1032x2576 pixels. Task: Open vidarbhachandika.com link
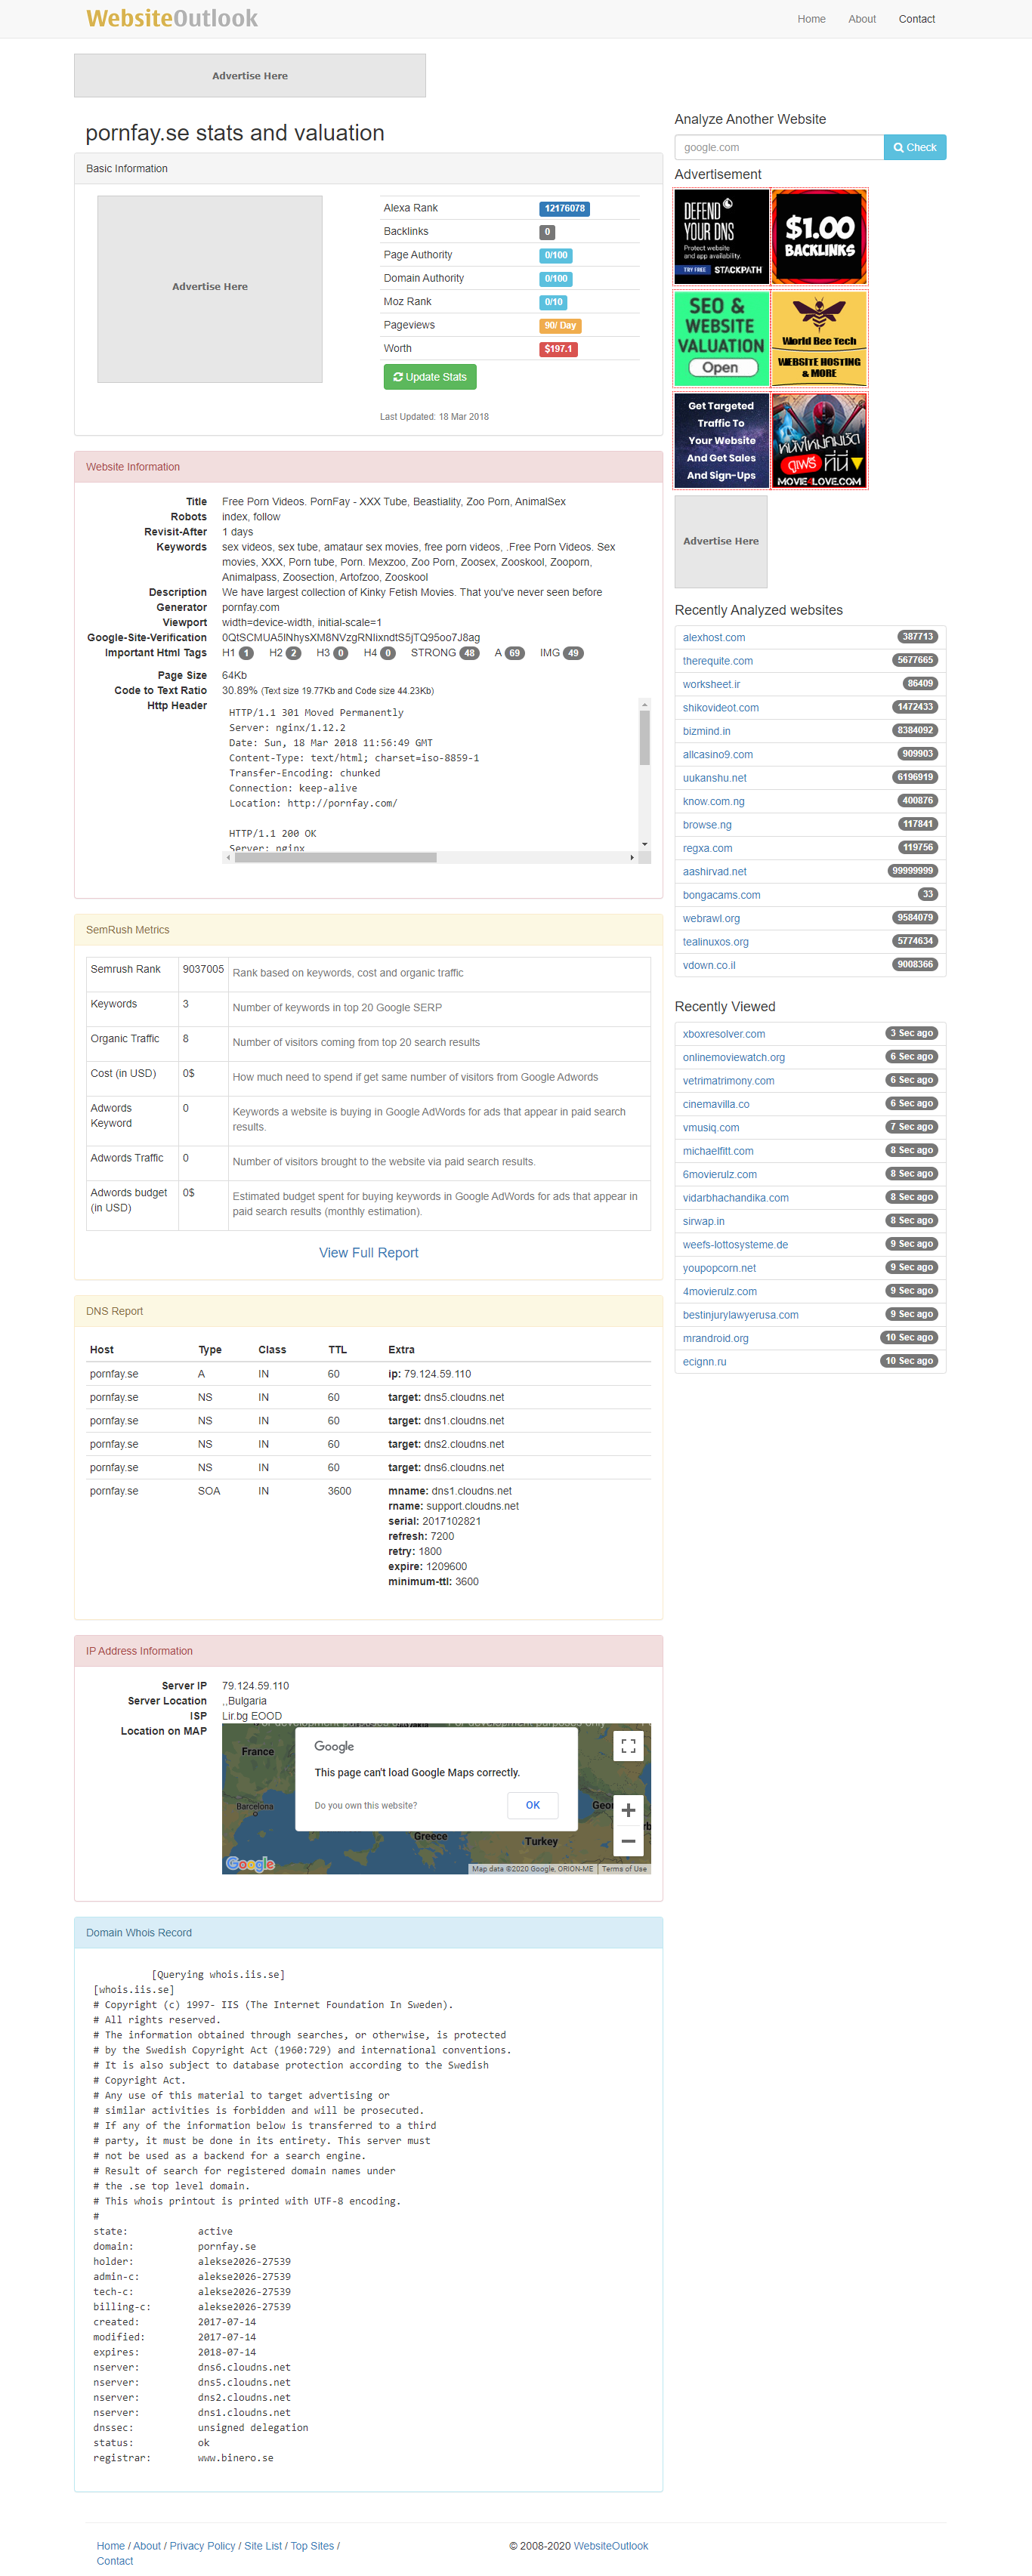click(x=736, y=1198)
